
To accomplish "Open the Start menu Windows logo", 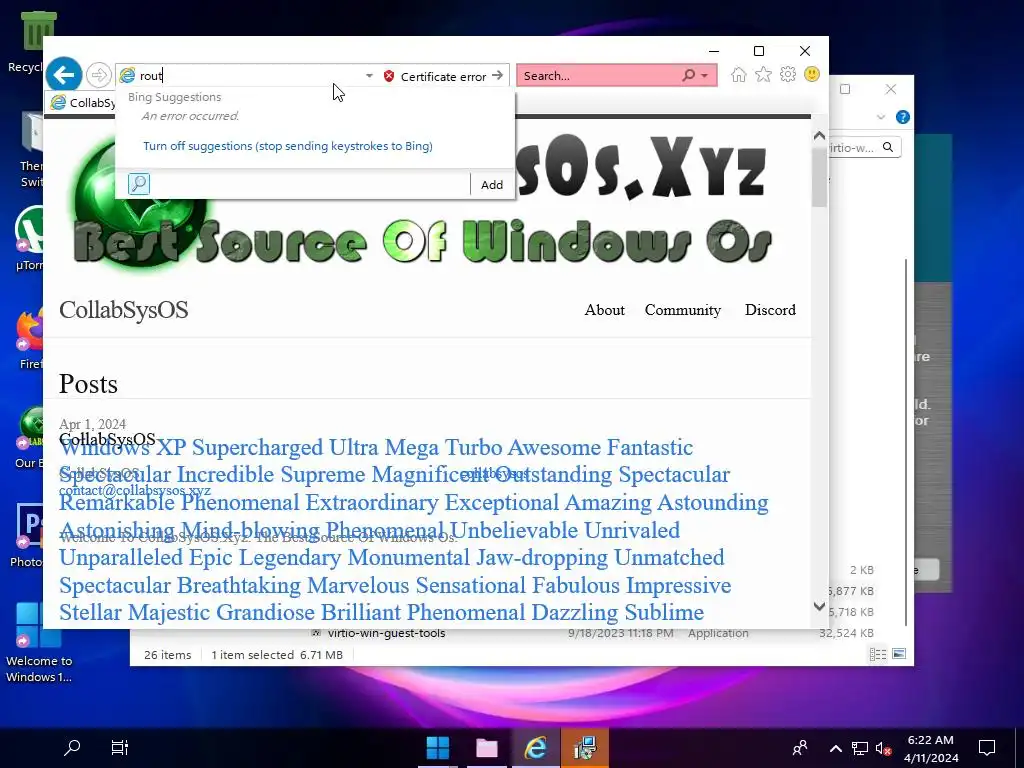I will point(438,748).
